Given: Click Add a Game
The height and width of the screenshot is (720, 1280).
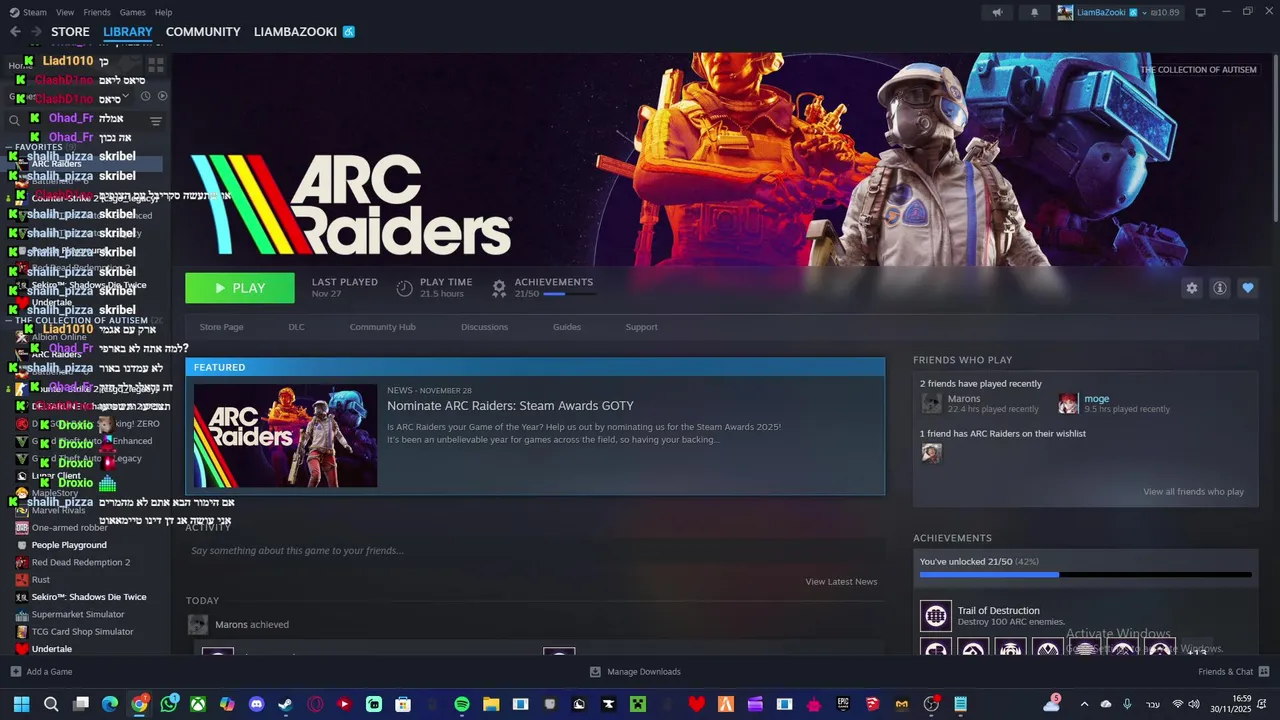Looking at the screenshot, I should point(41,672).
